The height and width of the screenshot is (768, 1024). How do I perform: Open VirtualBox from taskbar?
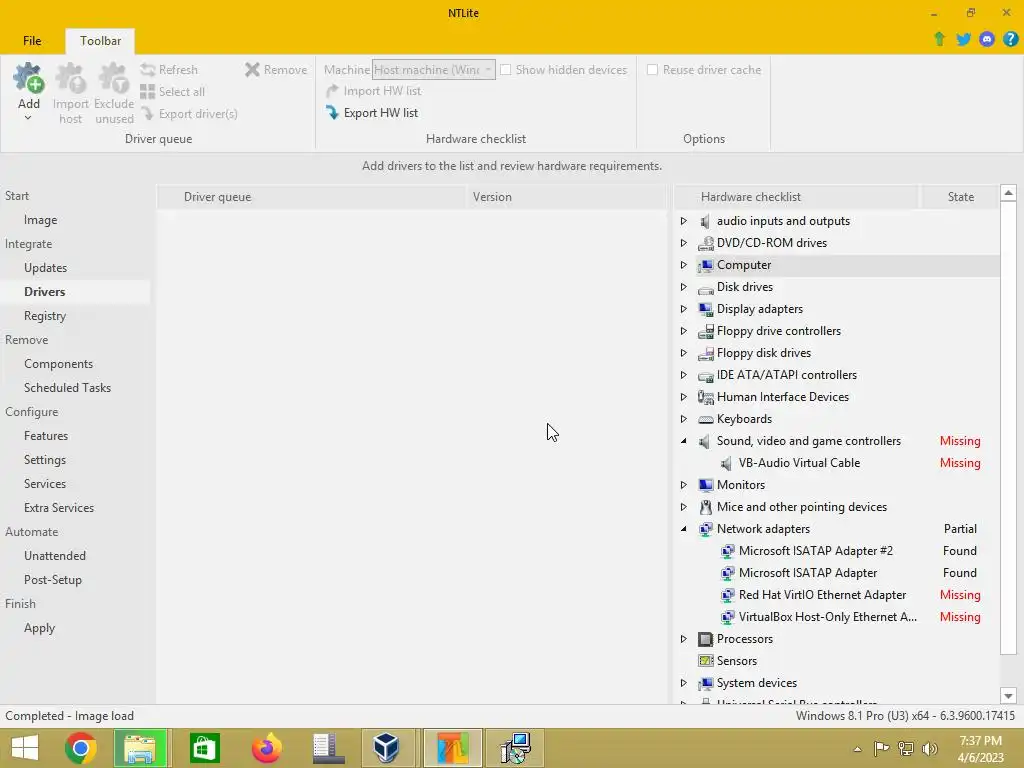387,748
